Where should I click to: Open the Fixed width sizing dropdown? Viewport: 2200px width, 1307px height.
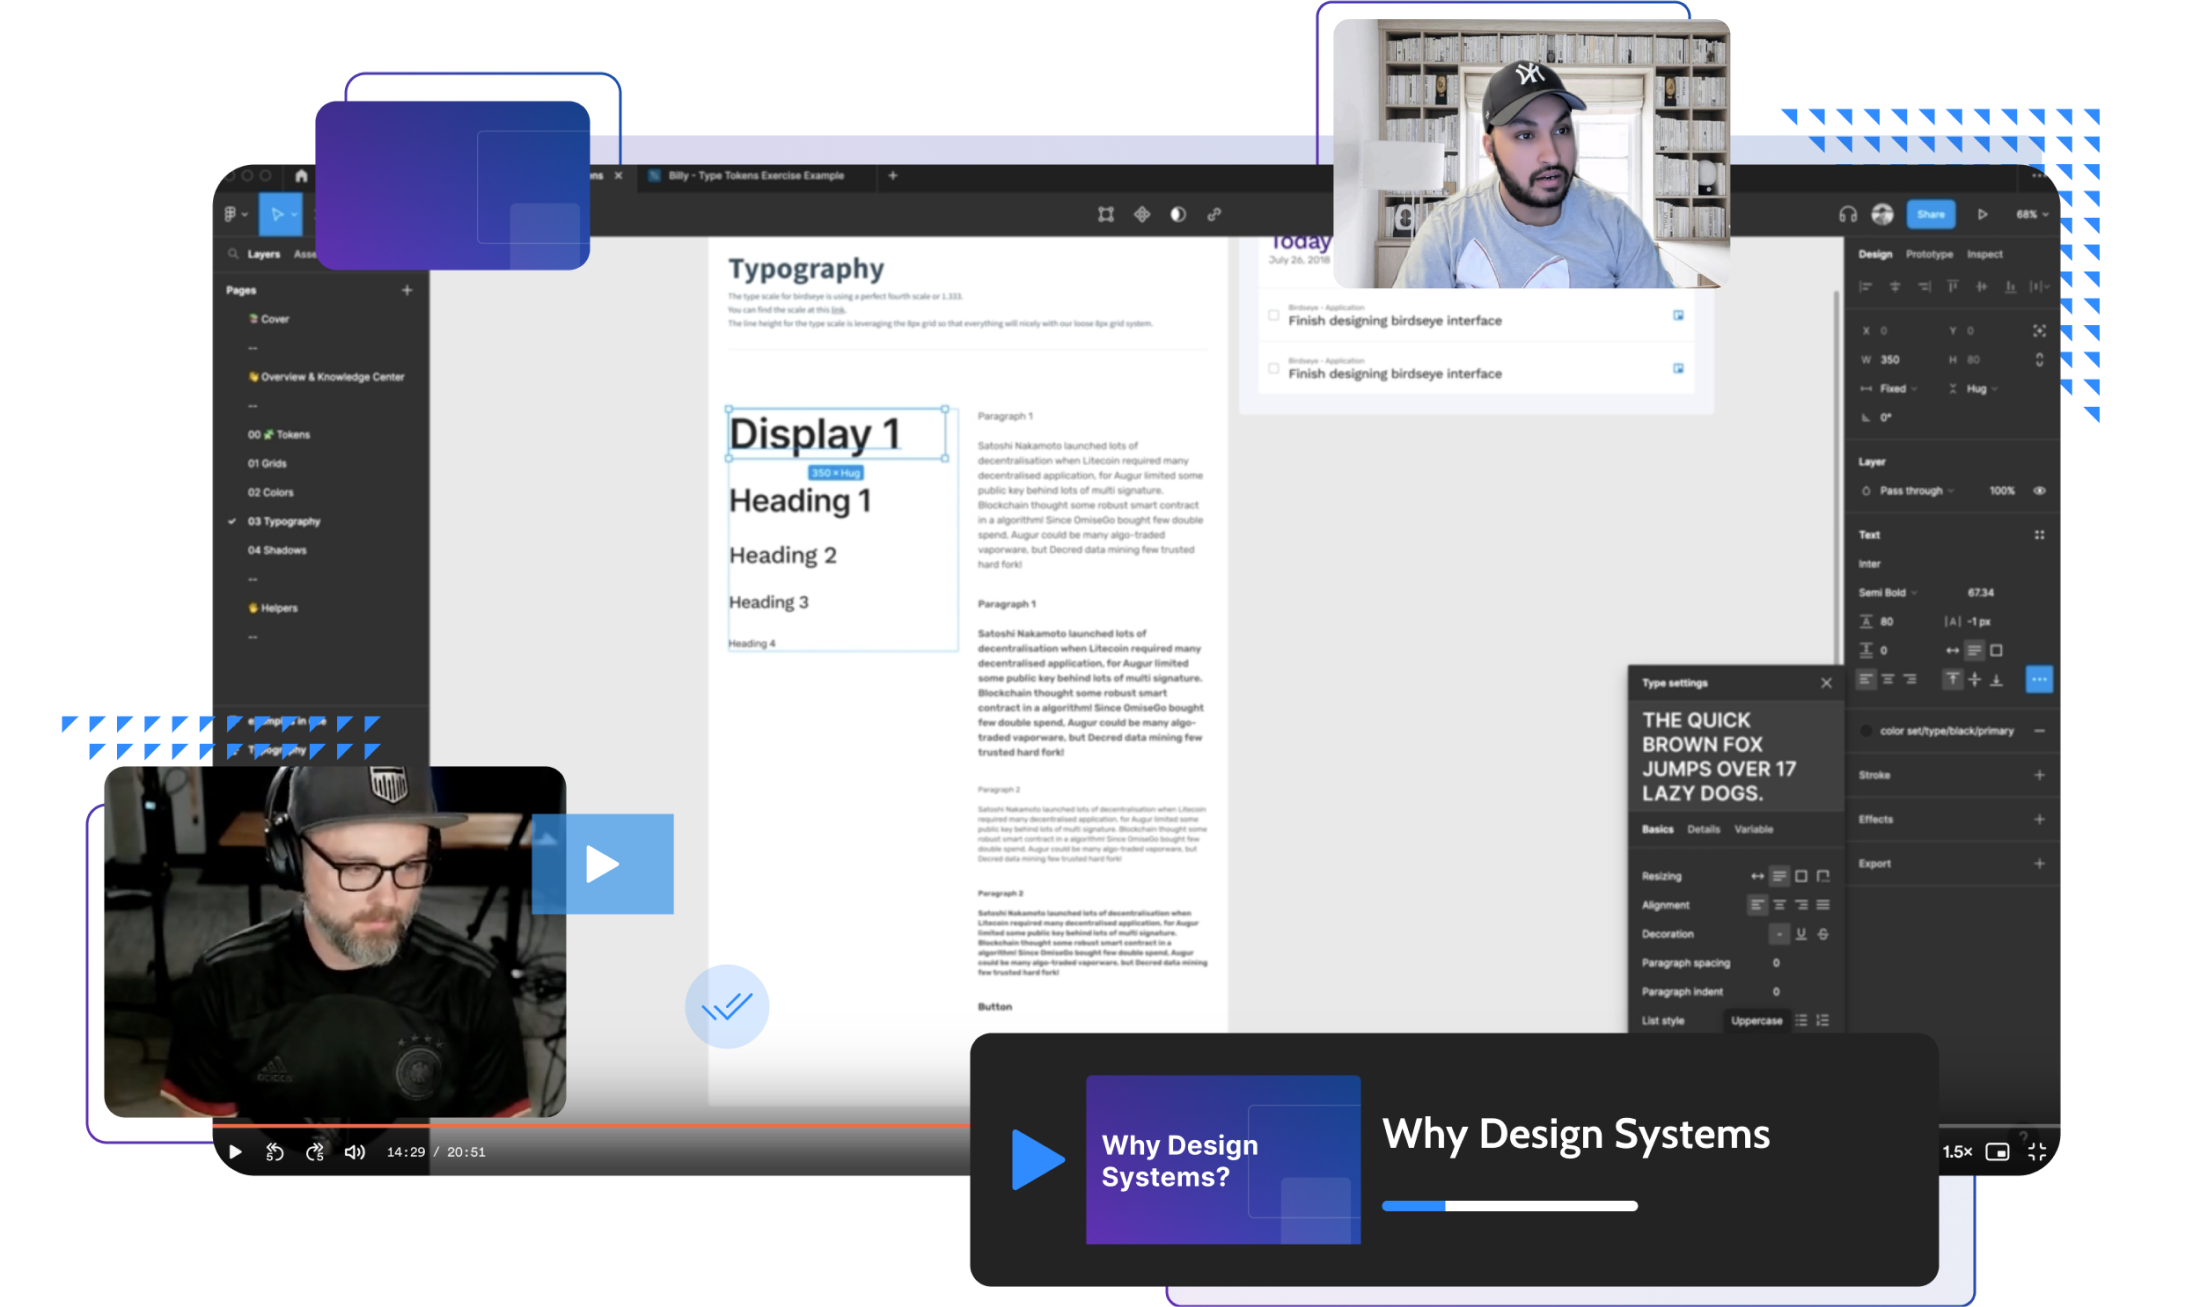tap(1896, 388)
